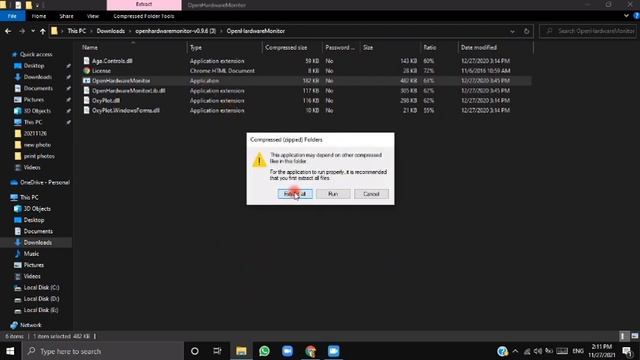Viewport: 640px width, 360px height.
Task: Open the File ribbon tab
Action: tap(12, 16)
